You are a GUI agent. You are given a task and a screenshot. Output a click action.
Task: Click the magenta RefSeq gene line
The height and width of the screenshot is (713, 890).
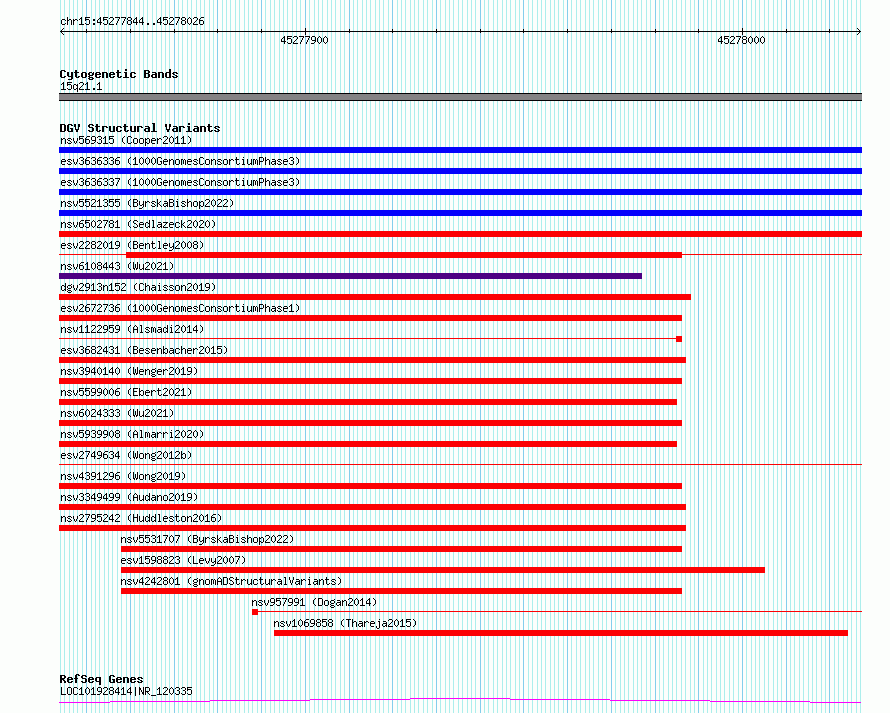coord(460,700)
